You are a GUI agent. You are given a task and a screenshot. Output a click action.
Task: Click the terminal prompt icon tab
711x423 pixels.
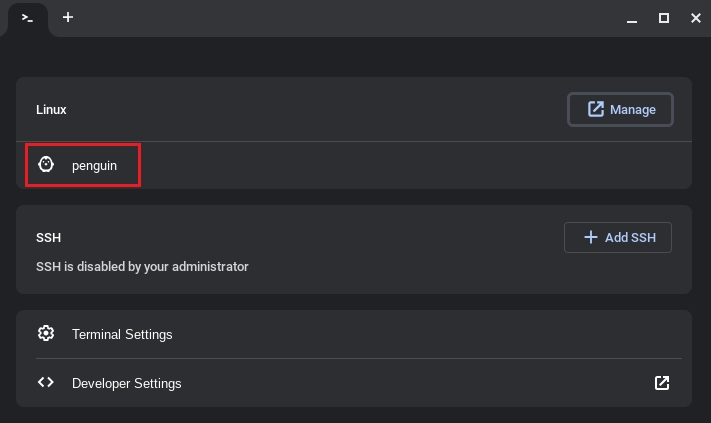pos(27,18)
